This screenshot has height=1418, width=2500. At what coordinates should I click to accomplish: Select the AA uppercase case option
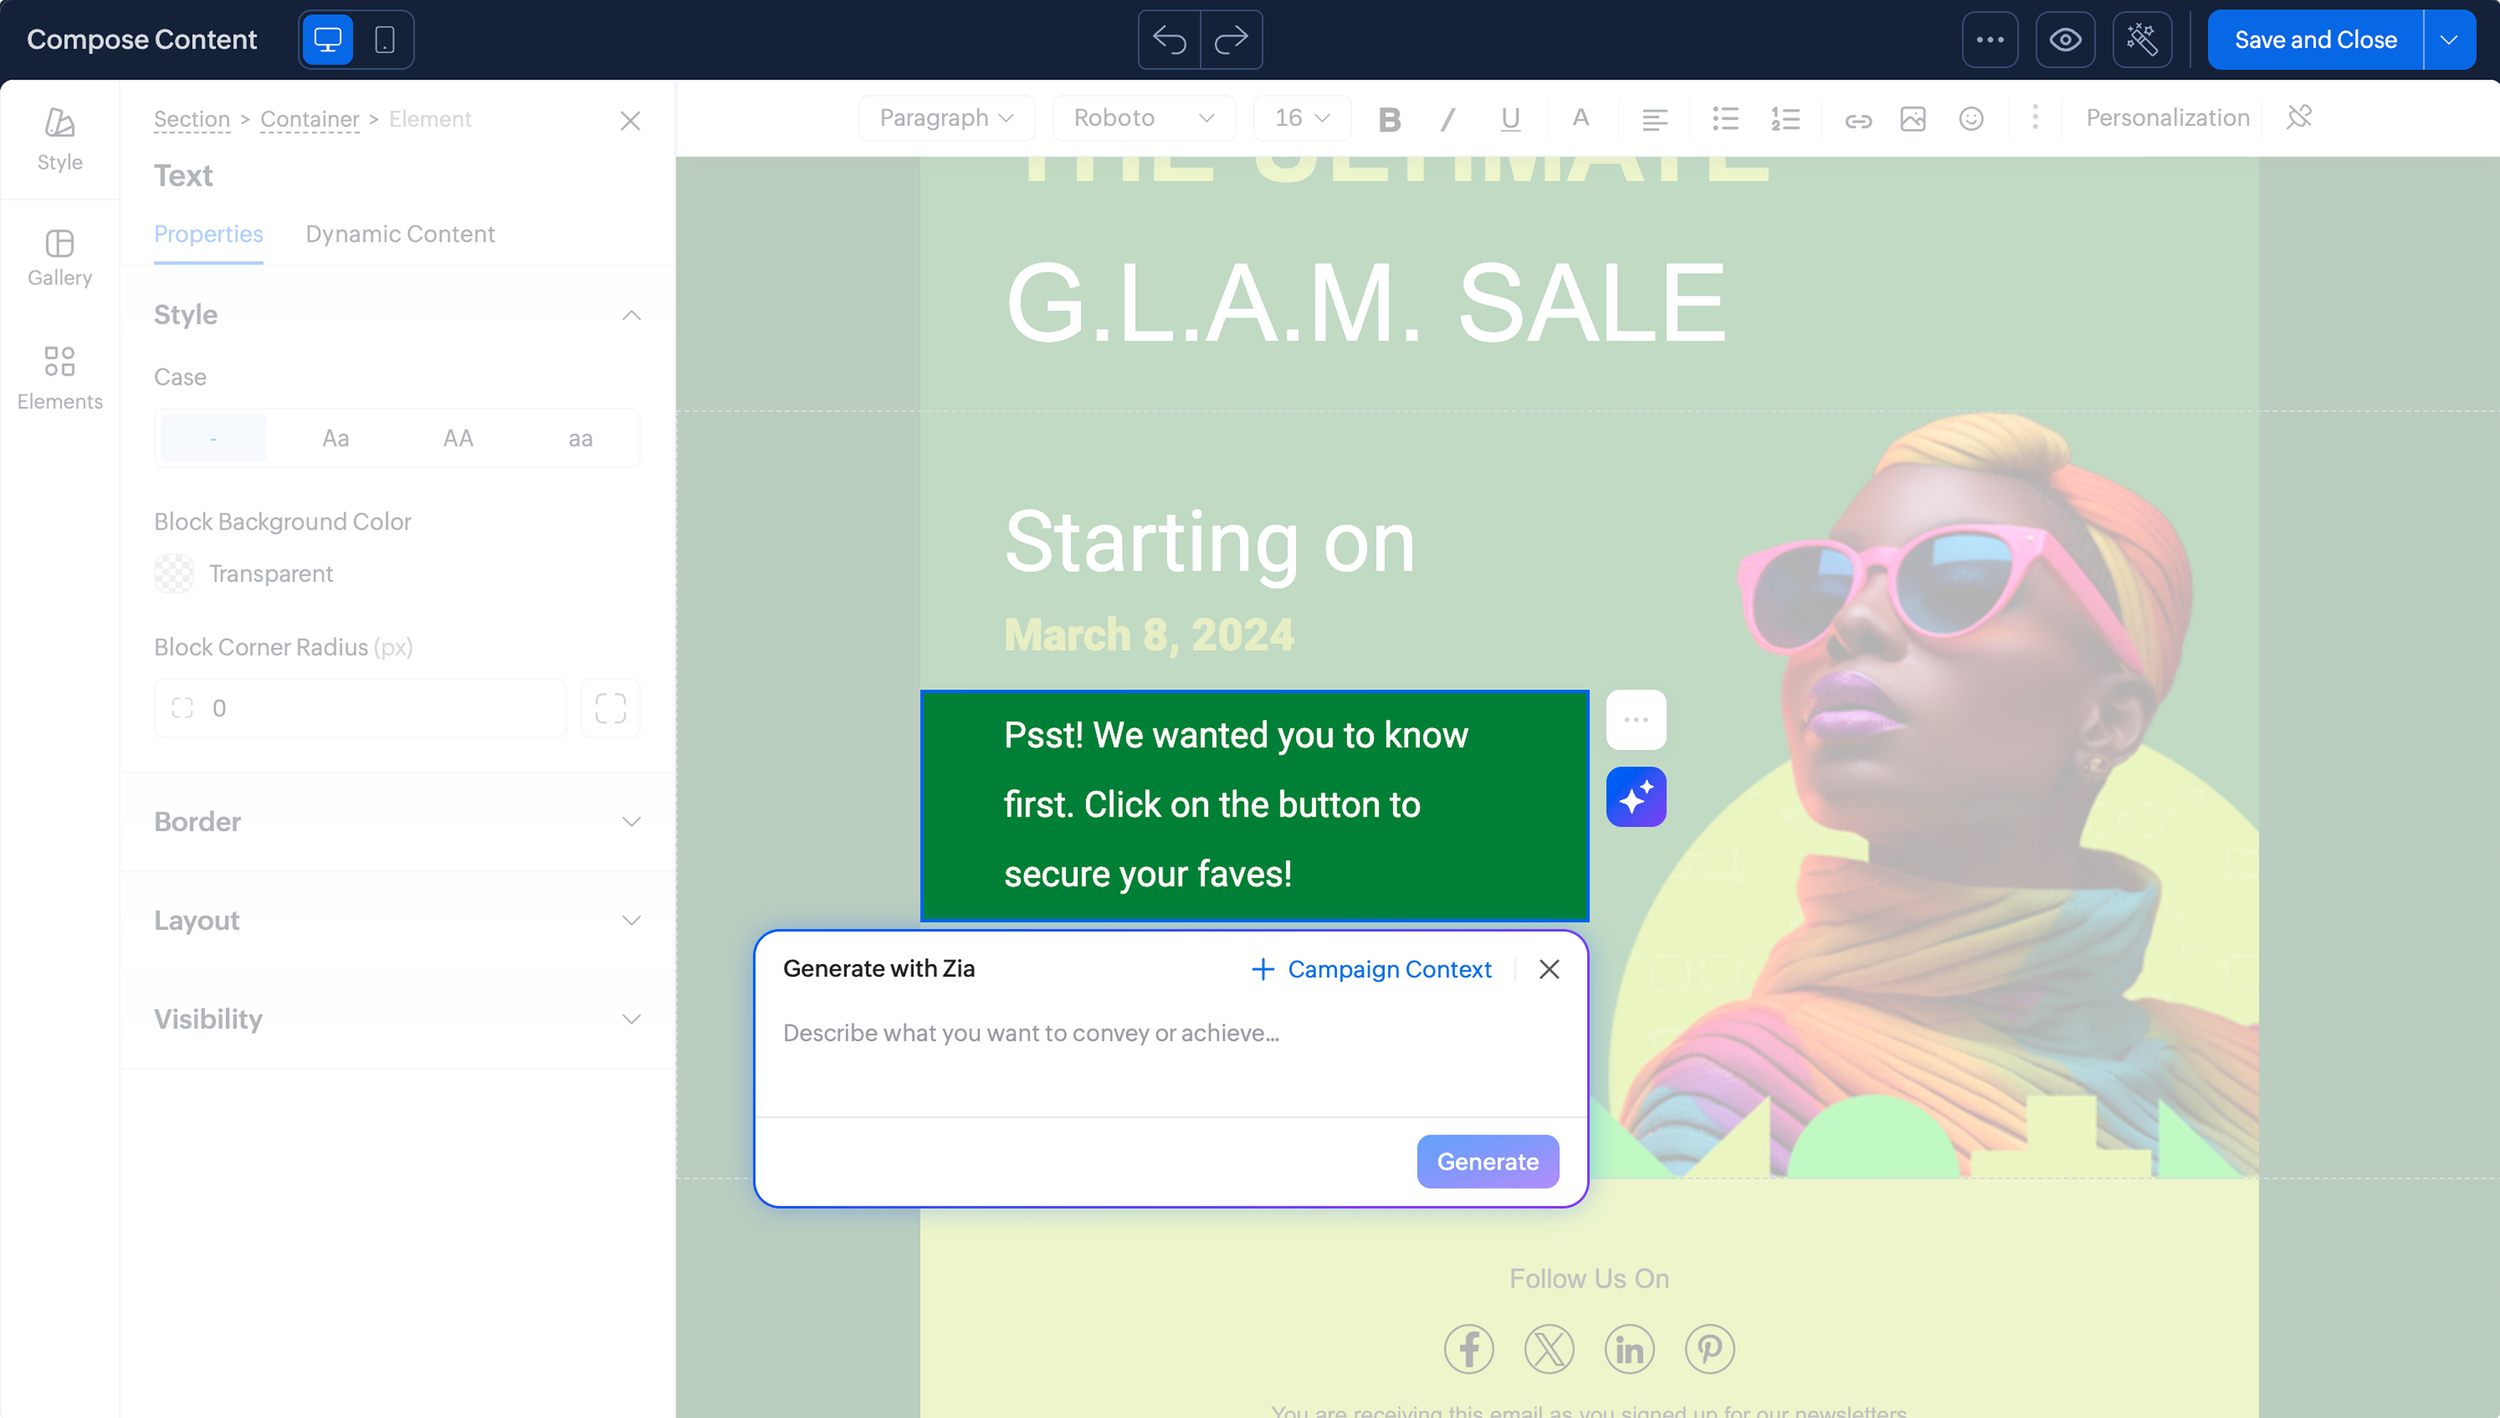coord(458,438)
